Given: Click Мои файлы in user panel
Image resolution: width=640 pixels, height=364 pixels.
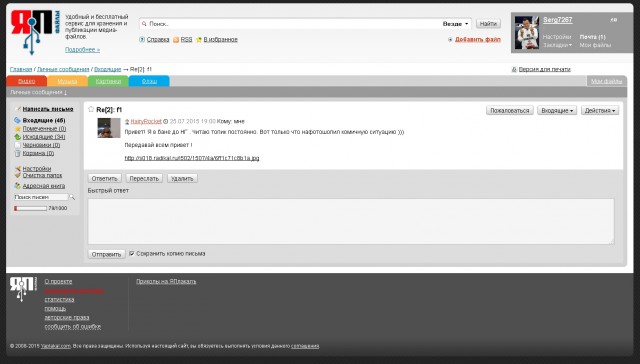Looking at the screenshot, I should click(x=595, y=45).
